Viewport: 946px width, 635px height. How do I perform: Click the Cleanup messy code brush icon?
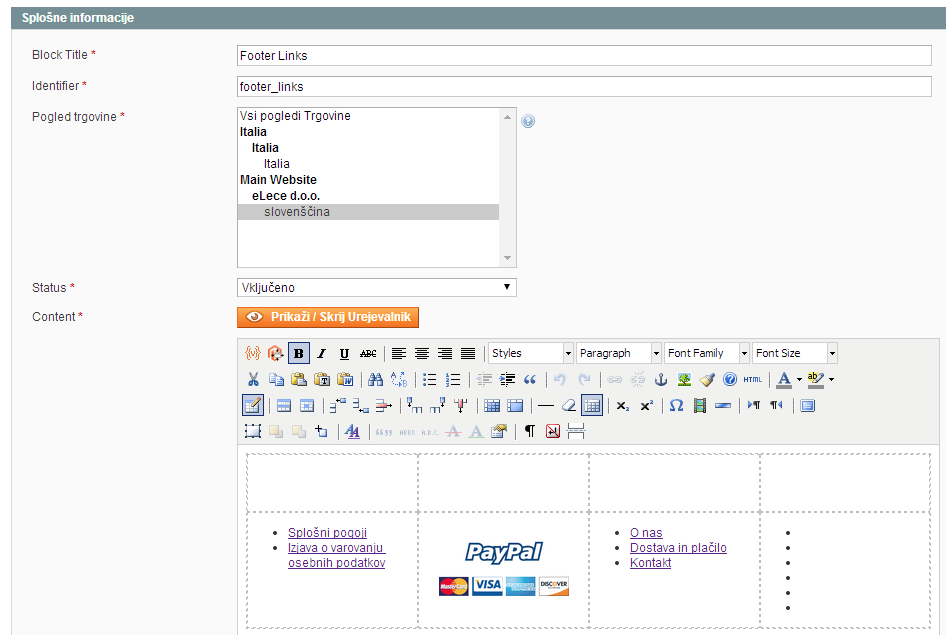[x=706, y=379]
